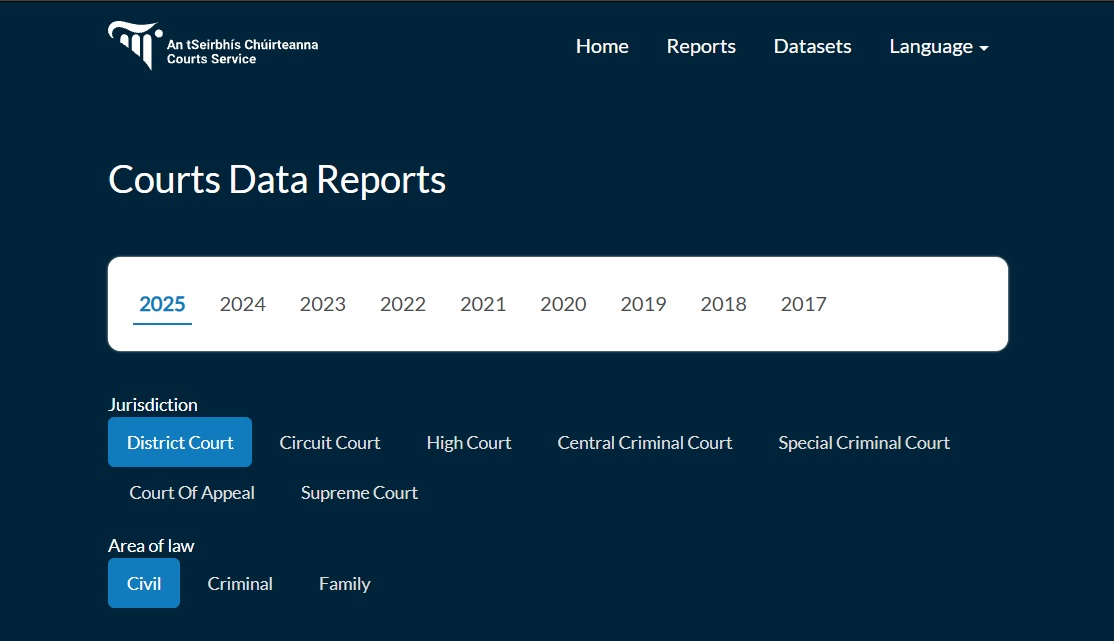
Task: Select District Court jurisdiction
Action: coord(180,442)
